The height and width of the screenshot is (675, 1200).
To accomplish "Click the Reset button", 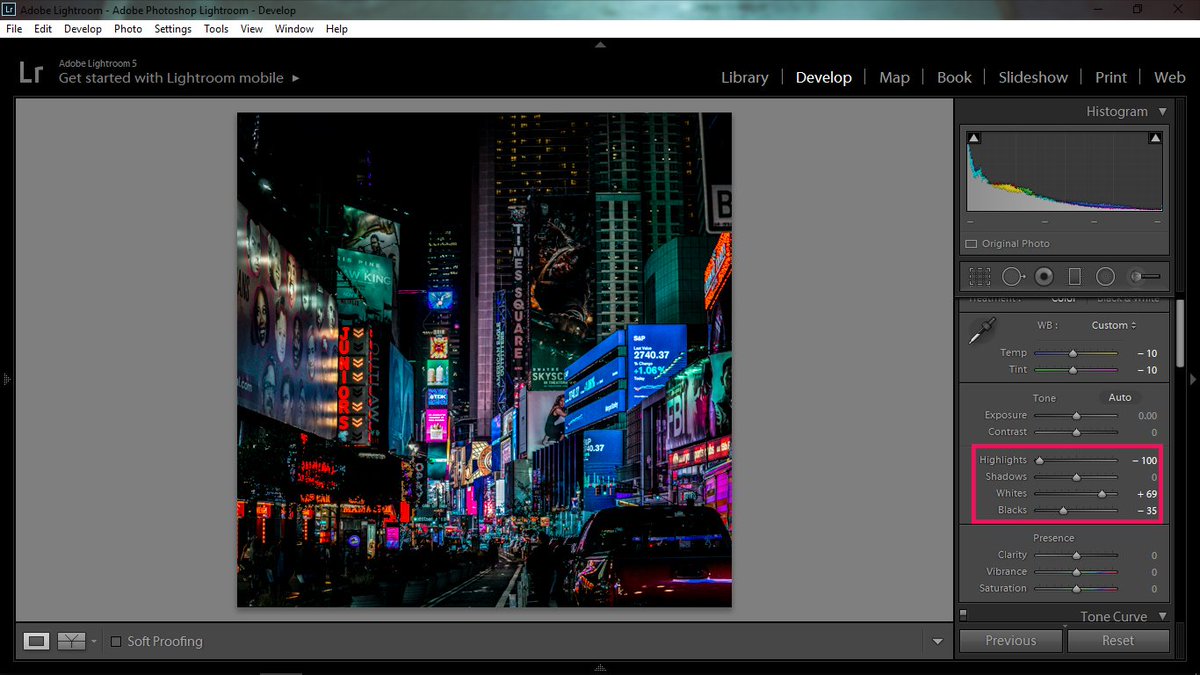I will 1118,641.
